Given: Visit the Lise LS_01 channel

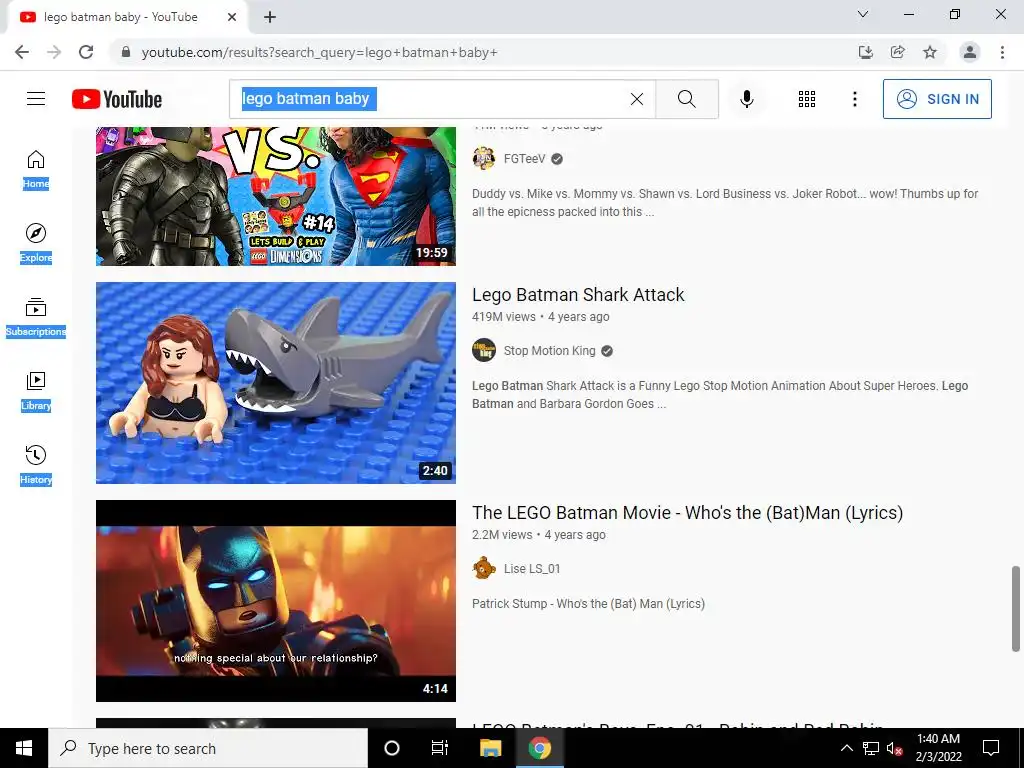Looking at the screenshot, I should pos(532,569).
